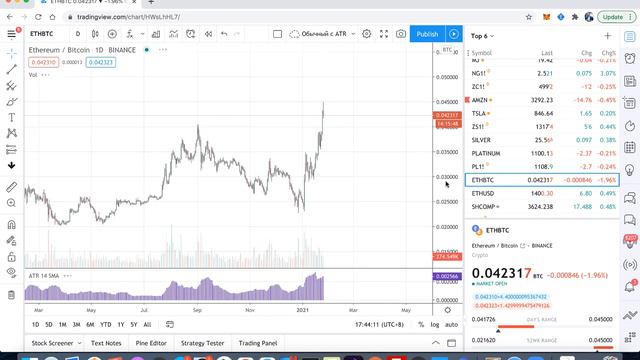640x360 pixels.
Task: Select the YTD time range
Action: tap(106, 324)
